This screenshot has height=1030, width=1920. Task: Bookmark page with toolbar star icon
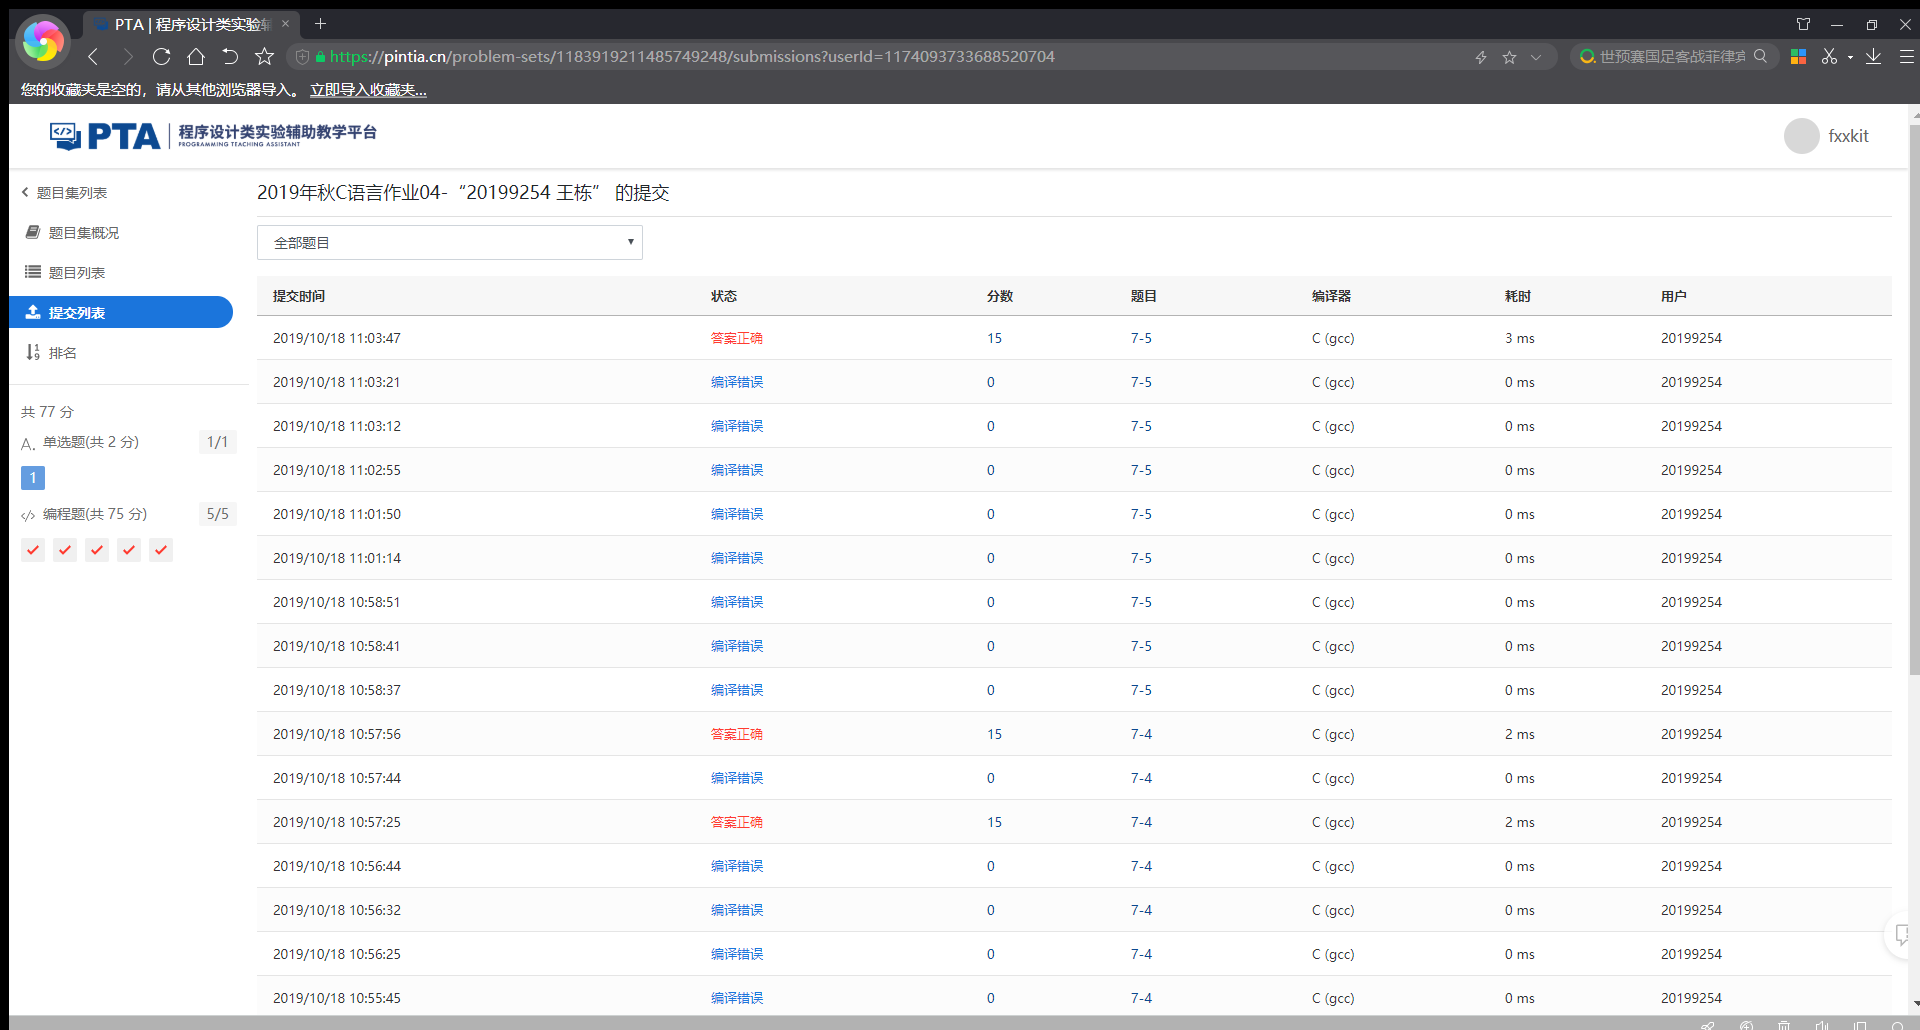pyautogui.click(x=264, y=57)
